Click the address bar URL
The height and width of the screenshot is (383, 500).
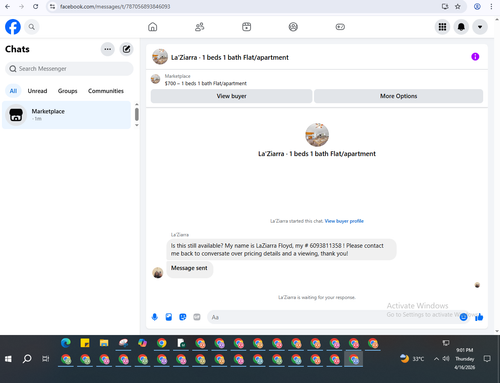point(115,7)
